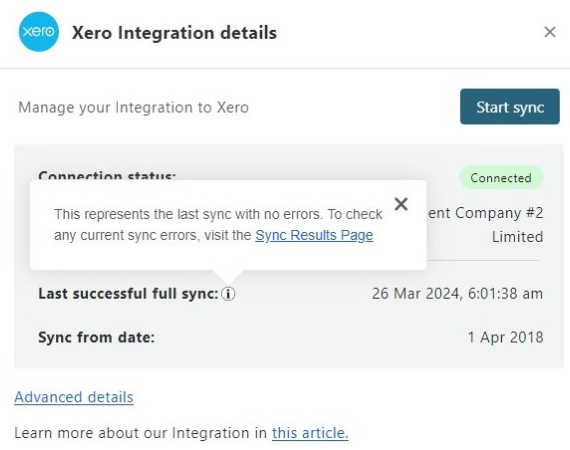Click the Start sync button
The image size is (570, 450).
coord(510,107)
